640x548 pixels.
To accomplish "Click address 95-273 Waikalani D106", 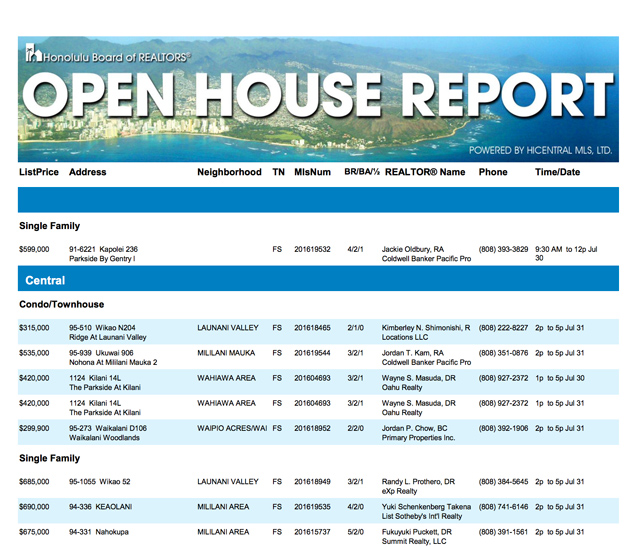I will [108, 428].
